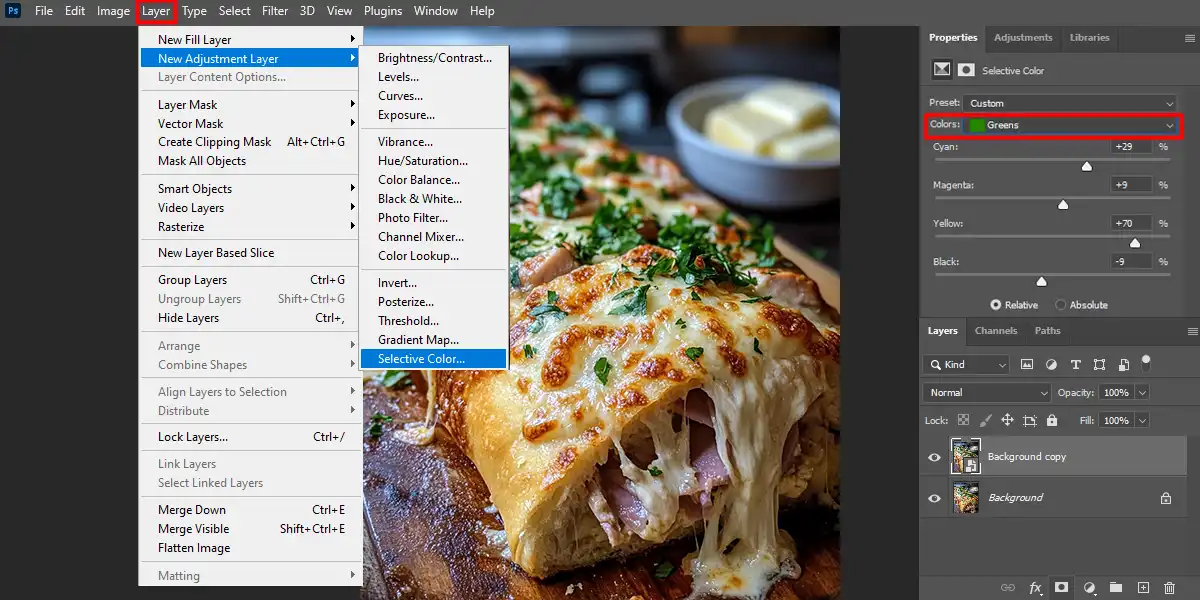
Task: Filter layers by smart objects icon
Action: coord(1123,365)
